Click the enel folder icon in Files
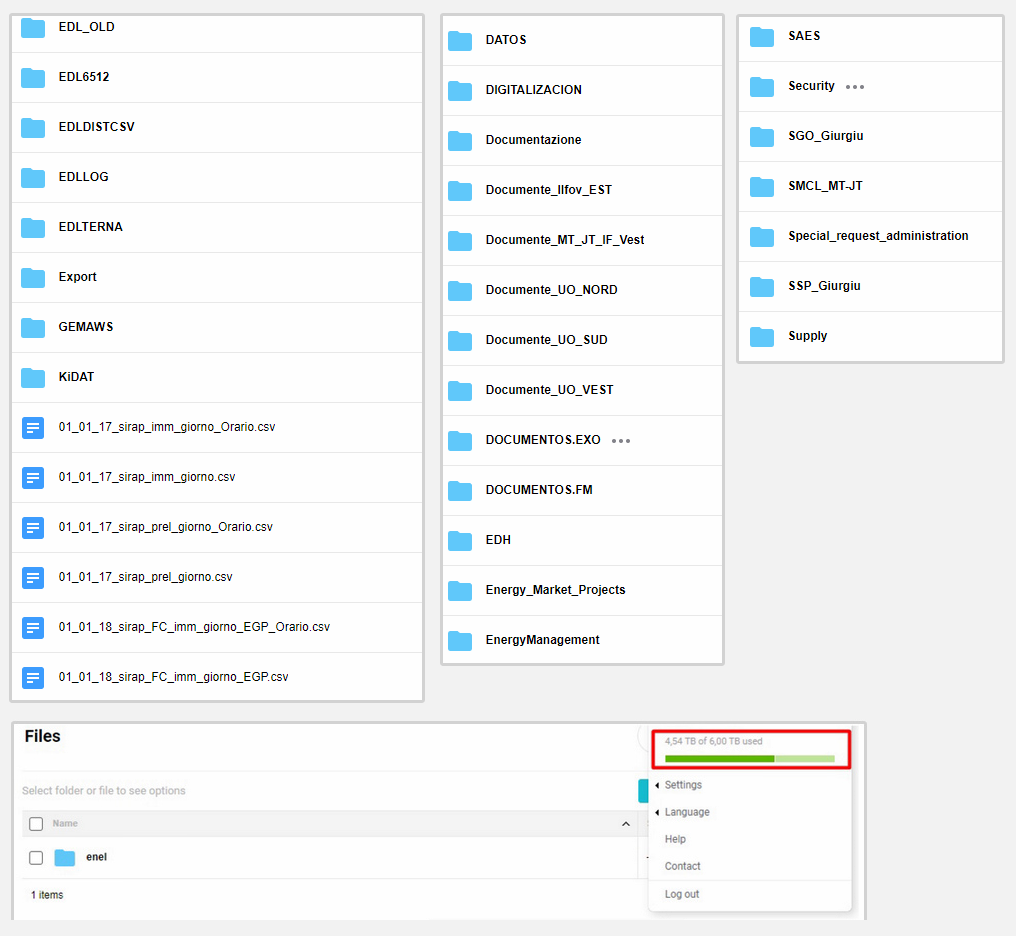 [x=65, y=858]
